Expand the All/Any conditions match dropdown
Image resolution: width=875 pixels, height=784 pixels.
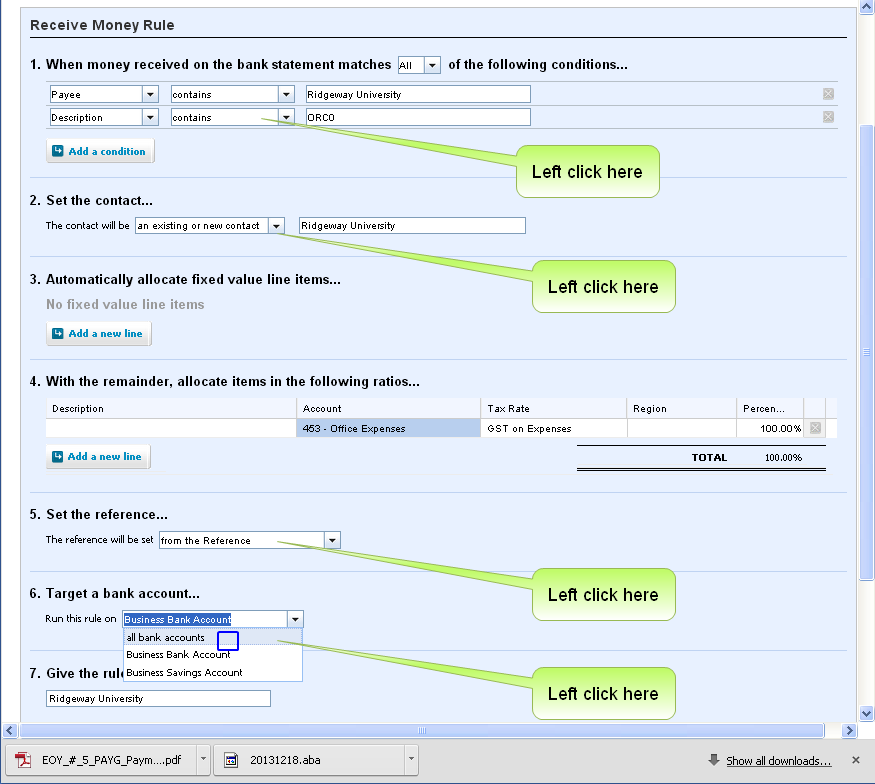(x=432, y=65)
